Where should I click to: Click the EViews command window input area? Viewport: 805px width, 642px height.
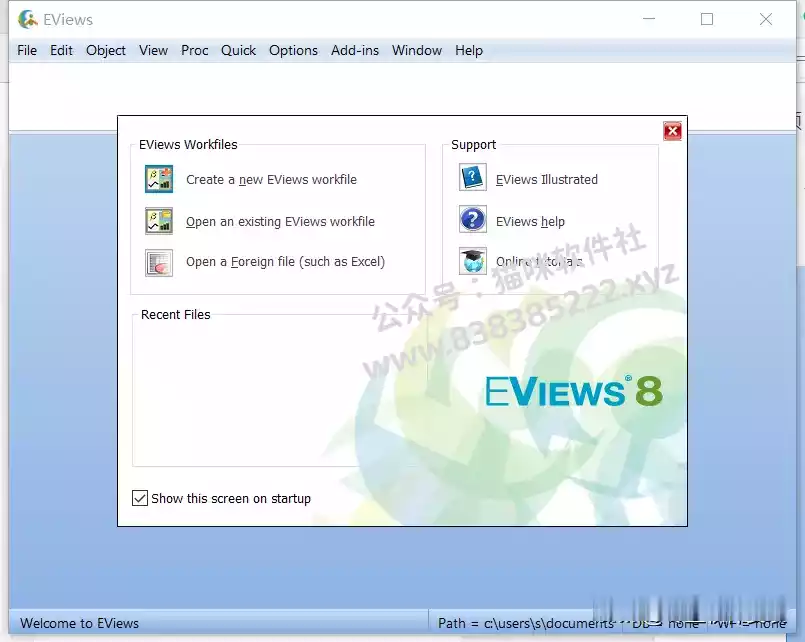click(402, 96)
